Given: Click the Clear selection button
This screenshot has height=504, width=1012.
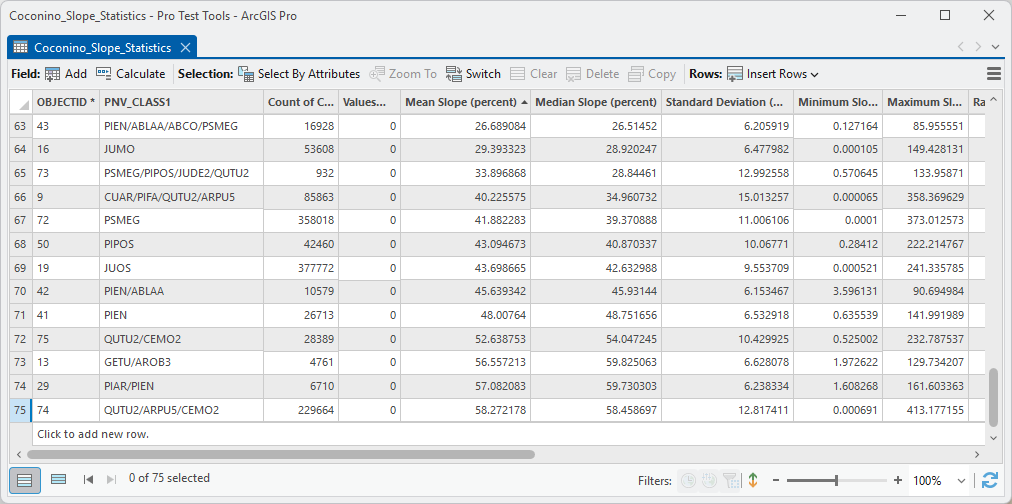Looking at the screenshot, I should [x=533, y=74].
